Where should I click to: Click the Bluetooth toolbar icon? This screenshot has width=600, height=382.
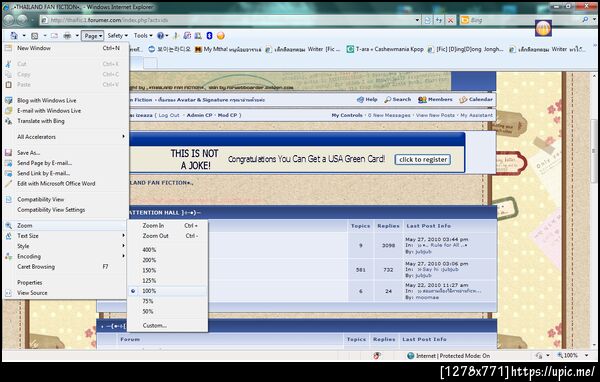(x=209, y=36)
